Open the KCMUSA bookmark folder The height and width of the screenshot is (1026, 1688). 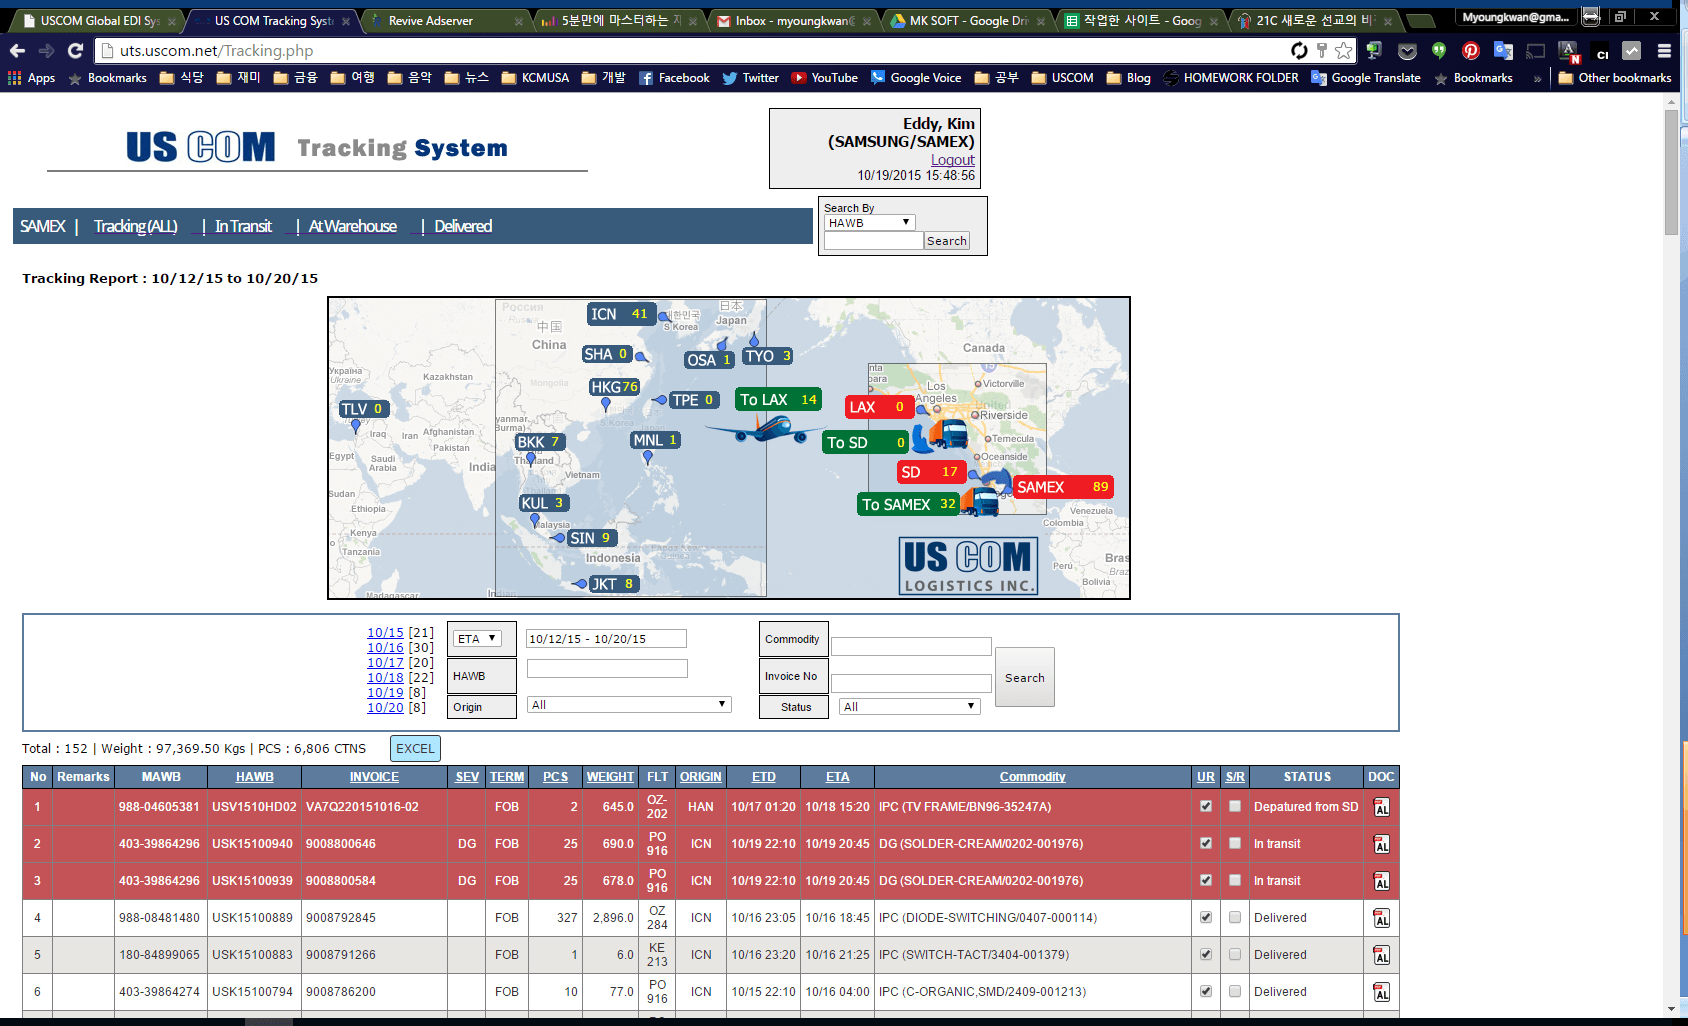coord(535,78)
